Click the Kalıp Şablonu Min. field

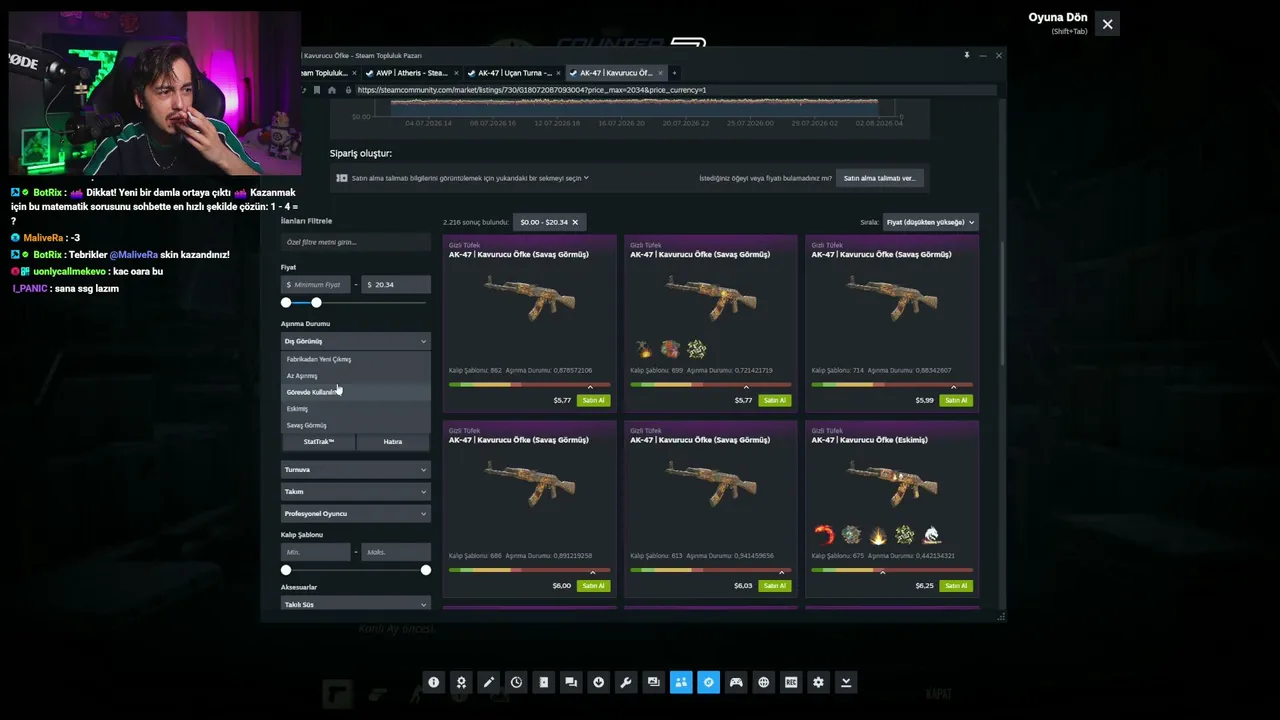(316, 552)
